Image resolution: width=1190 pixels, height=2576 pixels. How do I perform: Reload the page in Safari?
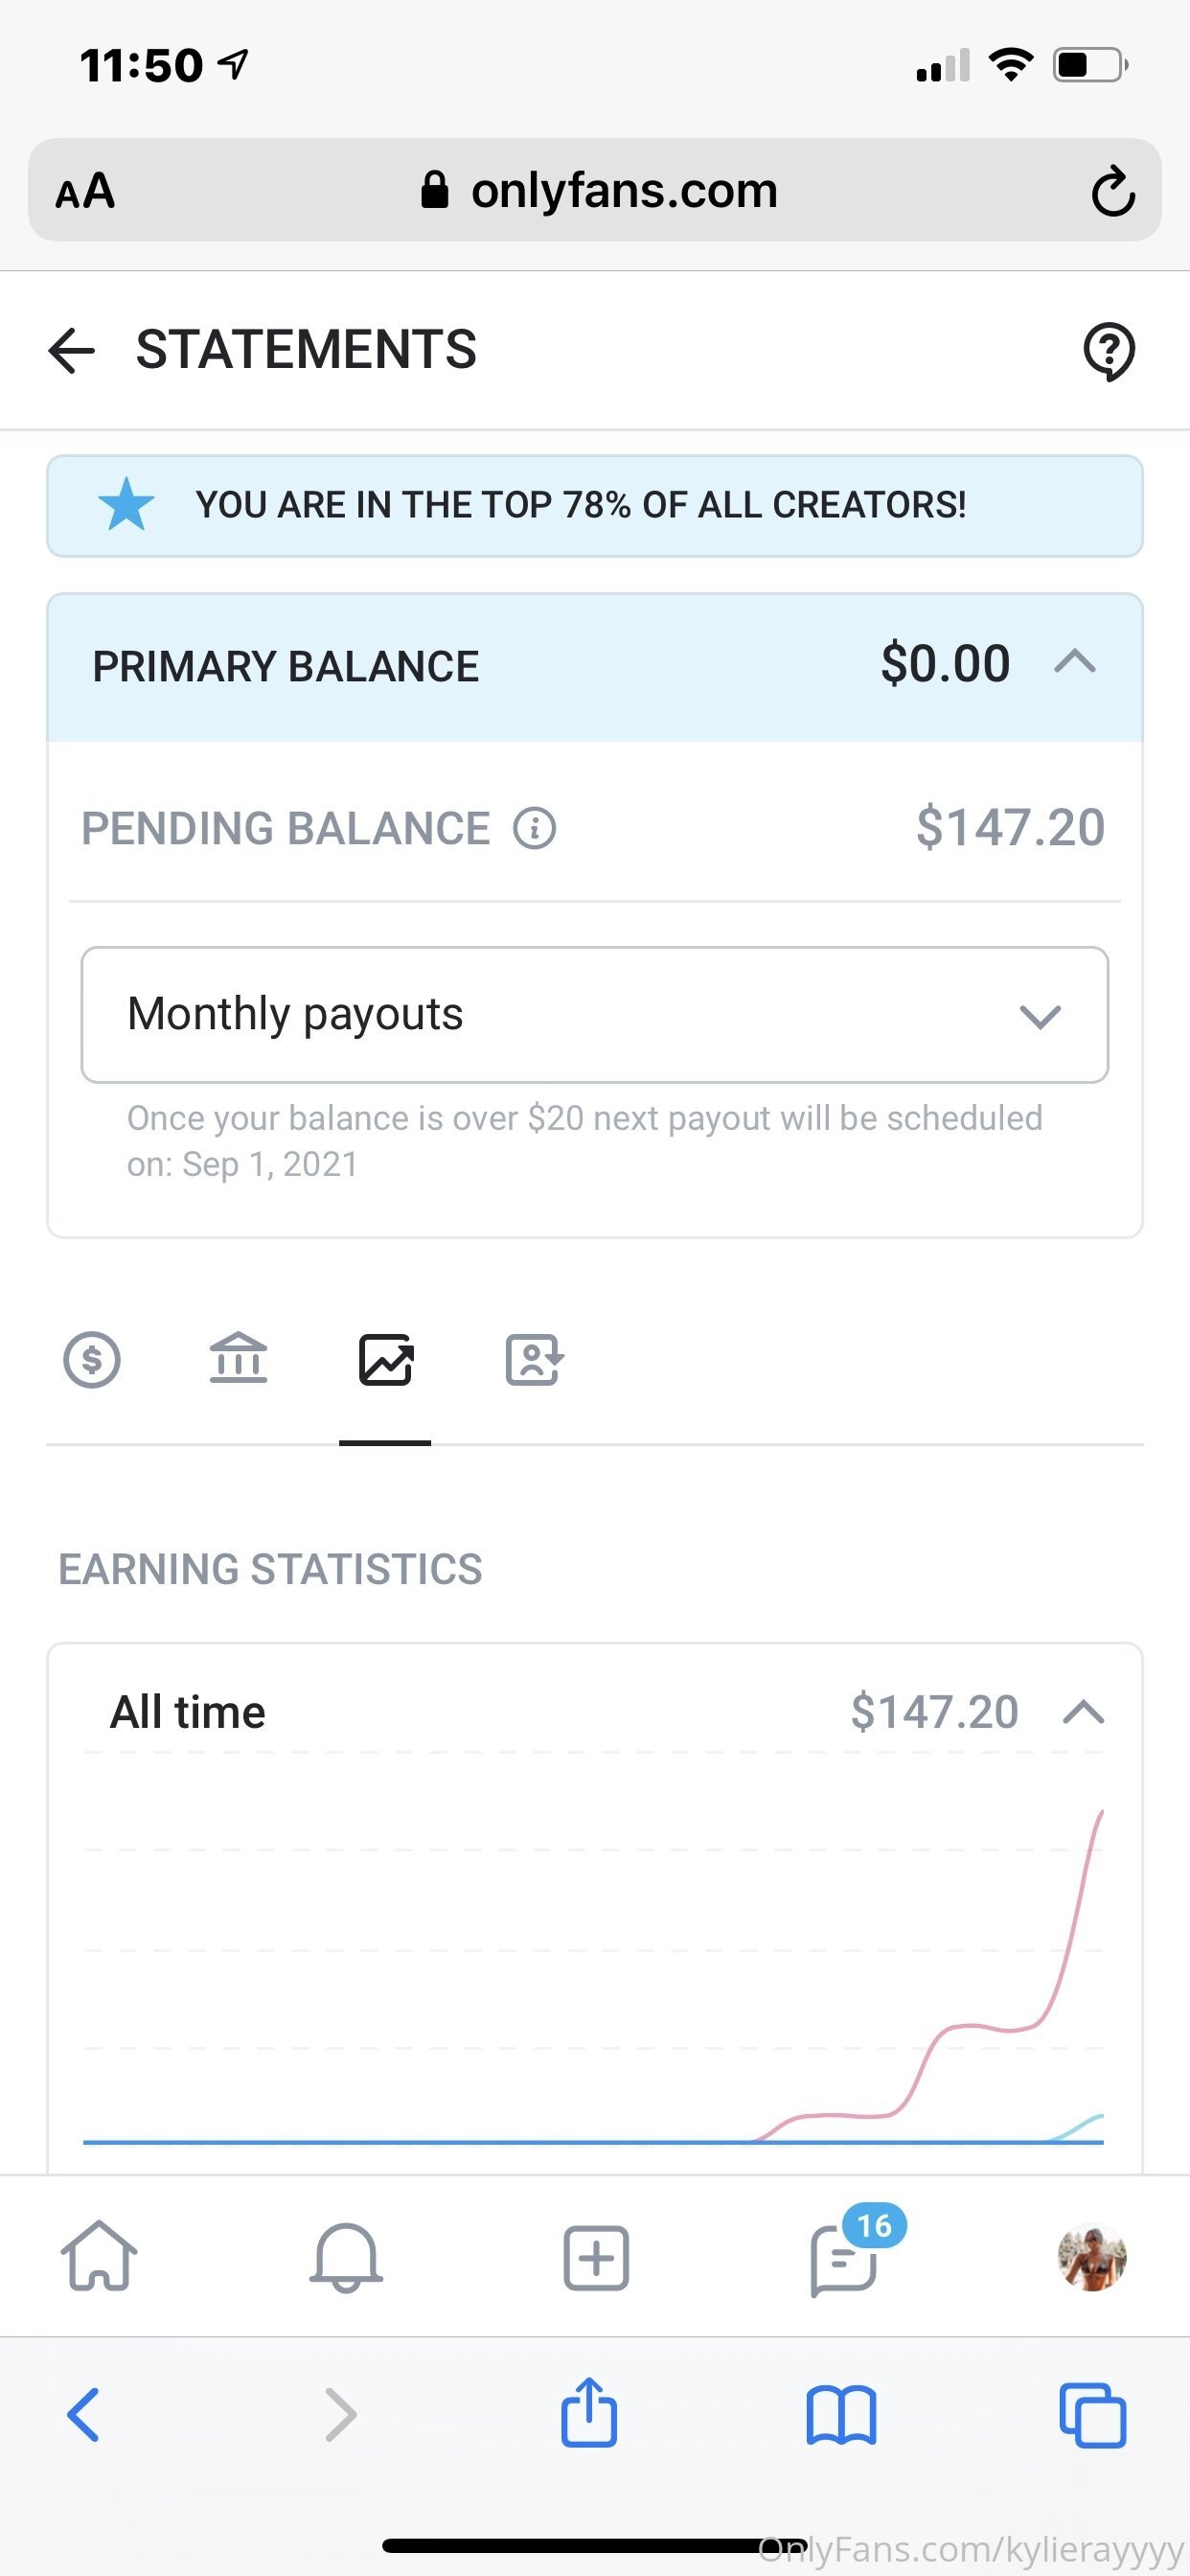point(1112,190)
